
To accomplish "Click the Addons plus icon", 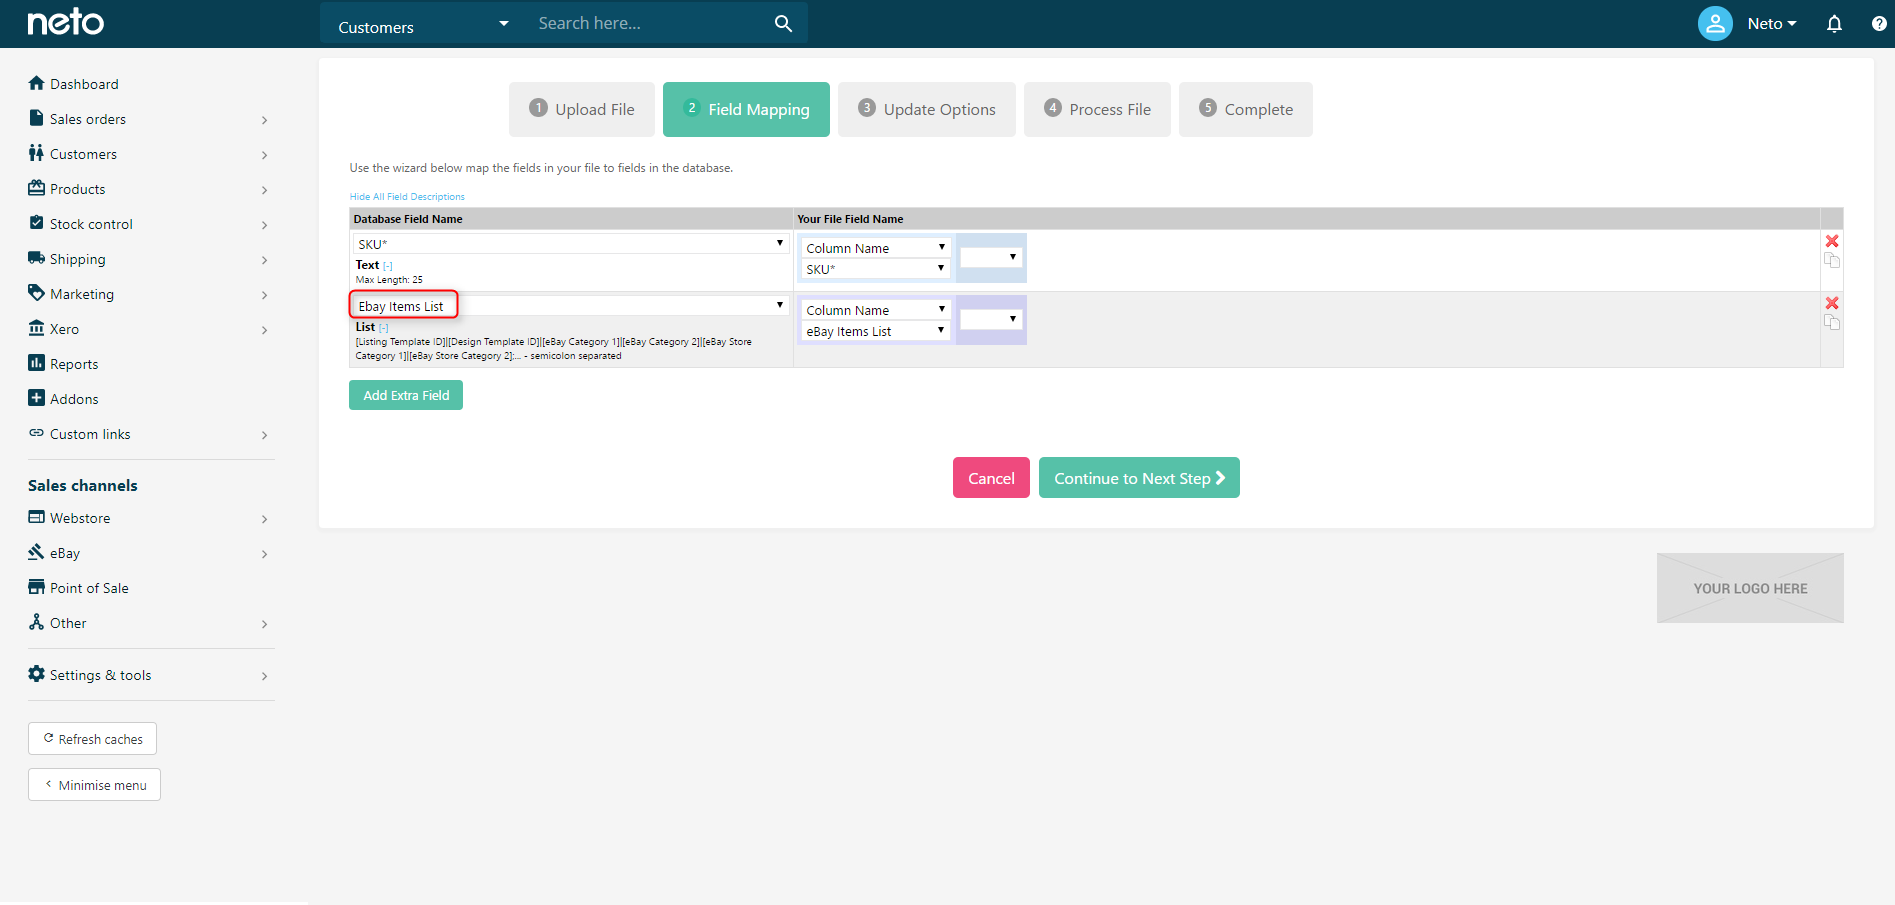I will coord(37,398).
